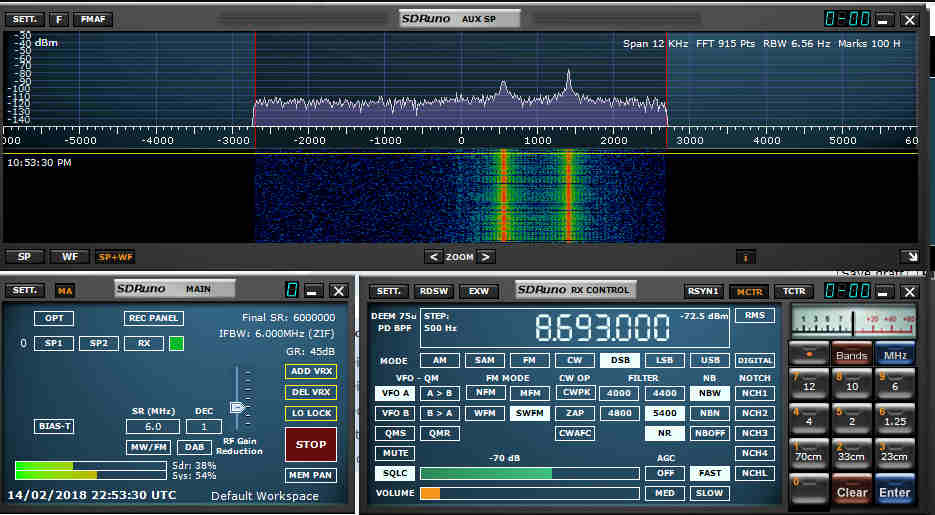Select SAM mode
The image size is (935, 515).
click(484, 360)
